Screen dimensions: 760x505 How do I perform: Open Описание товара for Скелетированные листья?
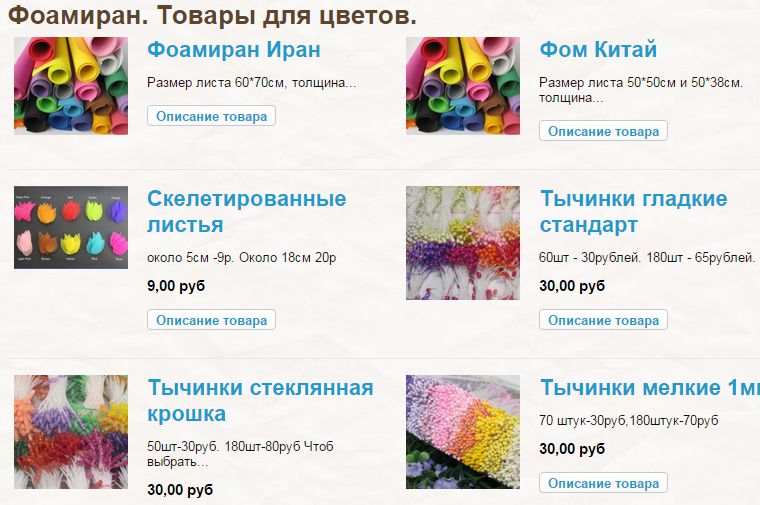(x=211, y=320)
